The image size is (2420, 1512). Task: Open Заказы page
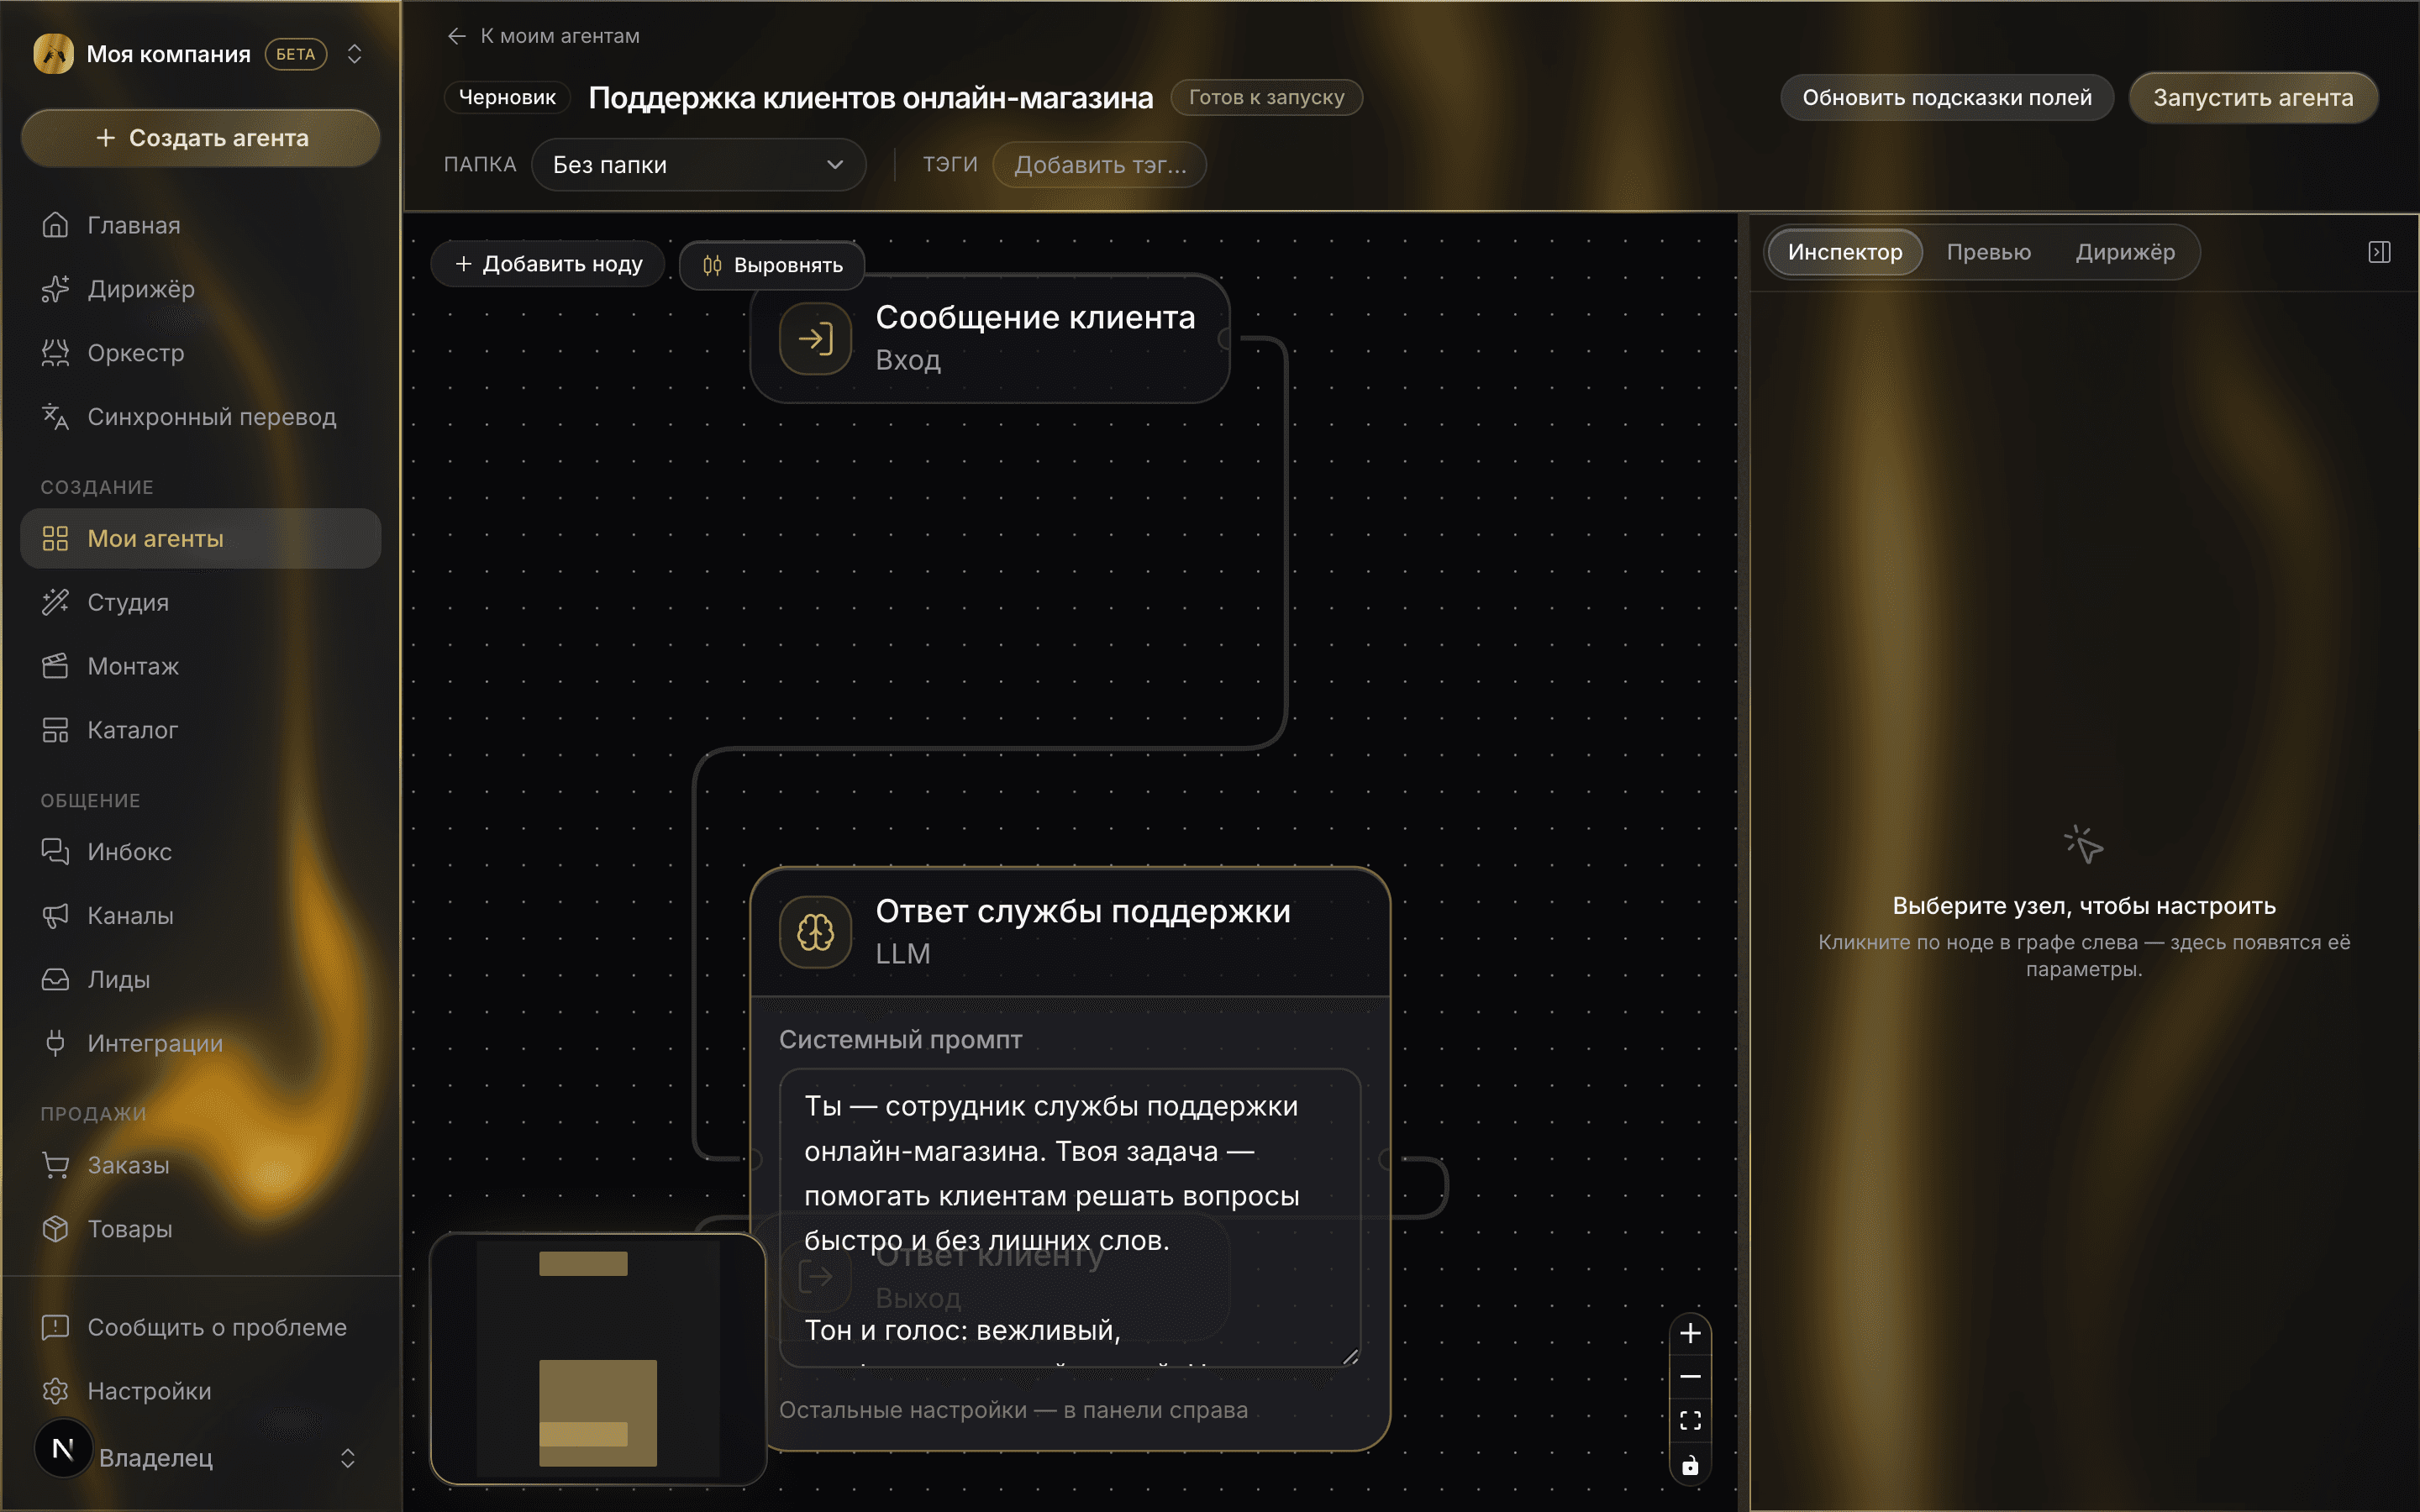tap(200, 1165)
